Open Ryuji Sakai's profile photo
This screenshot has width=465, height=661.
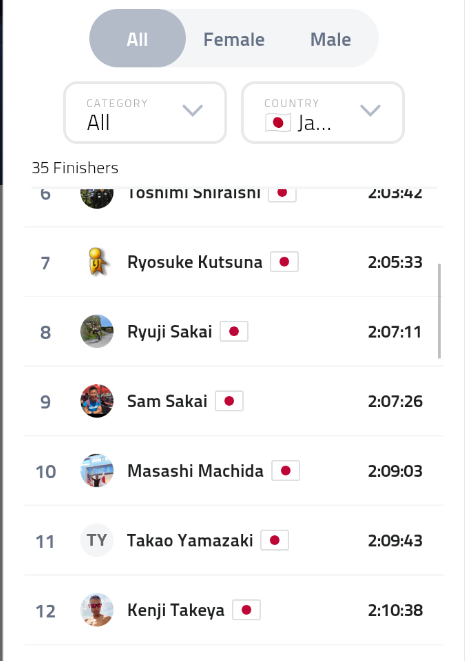pyautogui.click(x=97, y=331)
